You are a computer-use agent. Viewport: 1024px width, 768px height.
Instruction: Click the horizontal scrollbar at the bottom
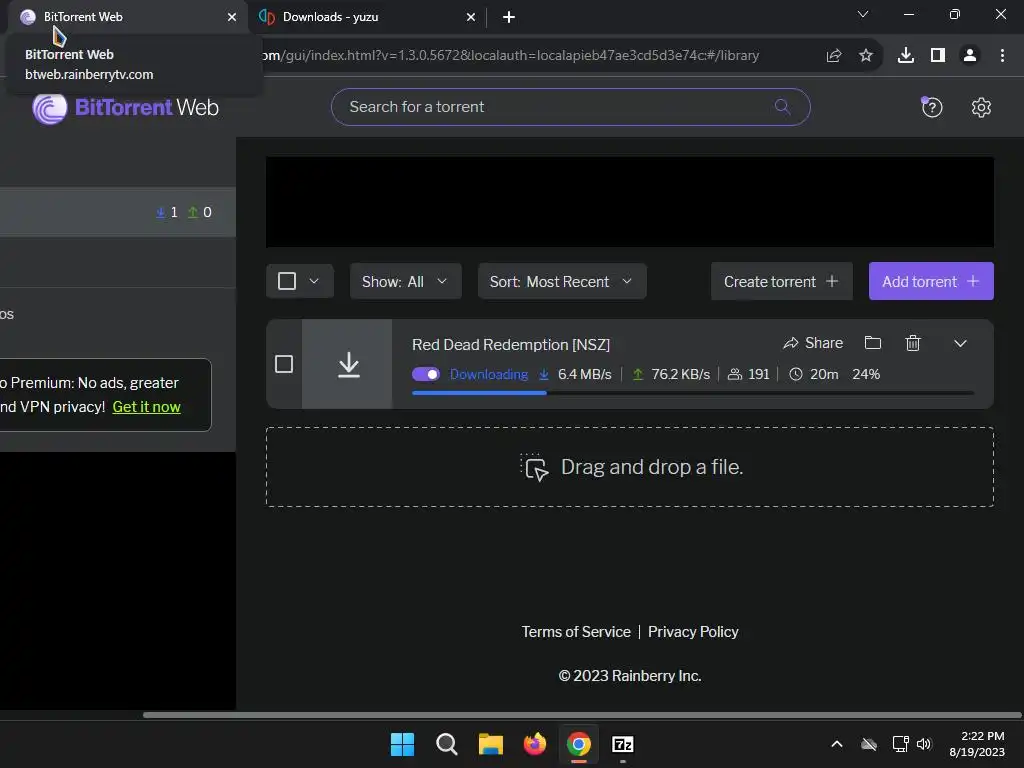pos(583,715)
